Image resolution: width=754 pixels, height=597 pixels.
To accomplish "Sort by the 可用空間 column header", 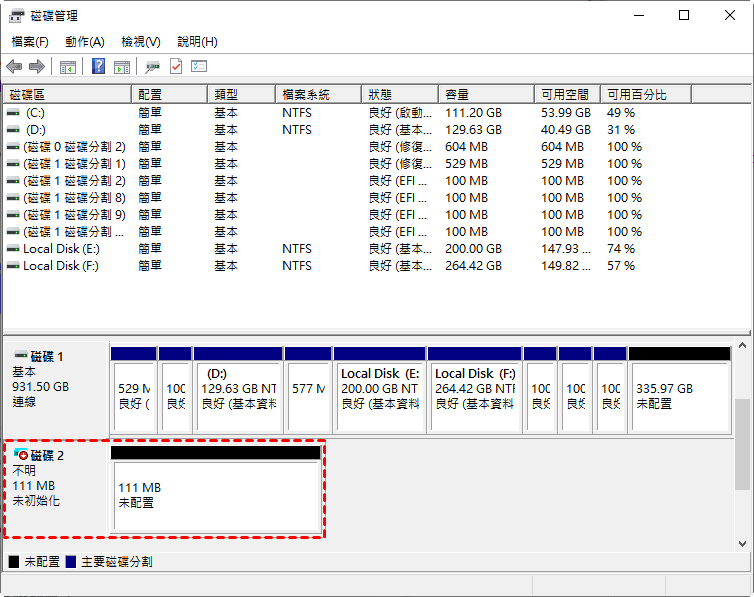I will (x=568, y=95).
